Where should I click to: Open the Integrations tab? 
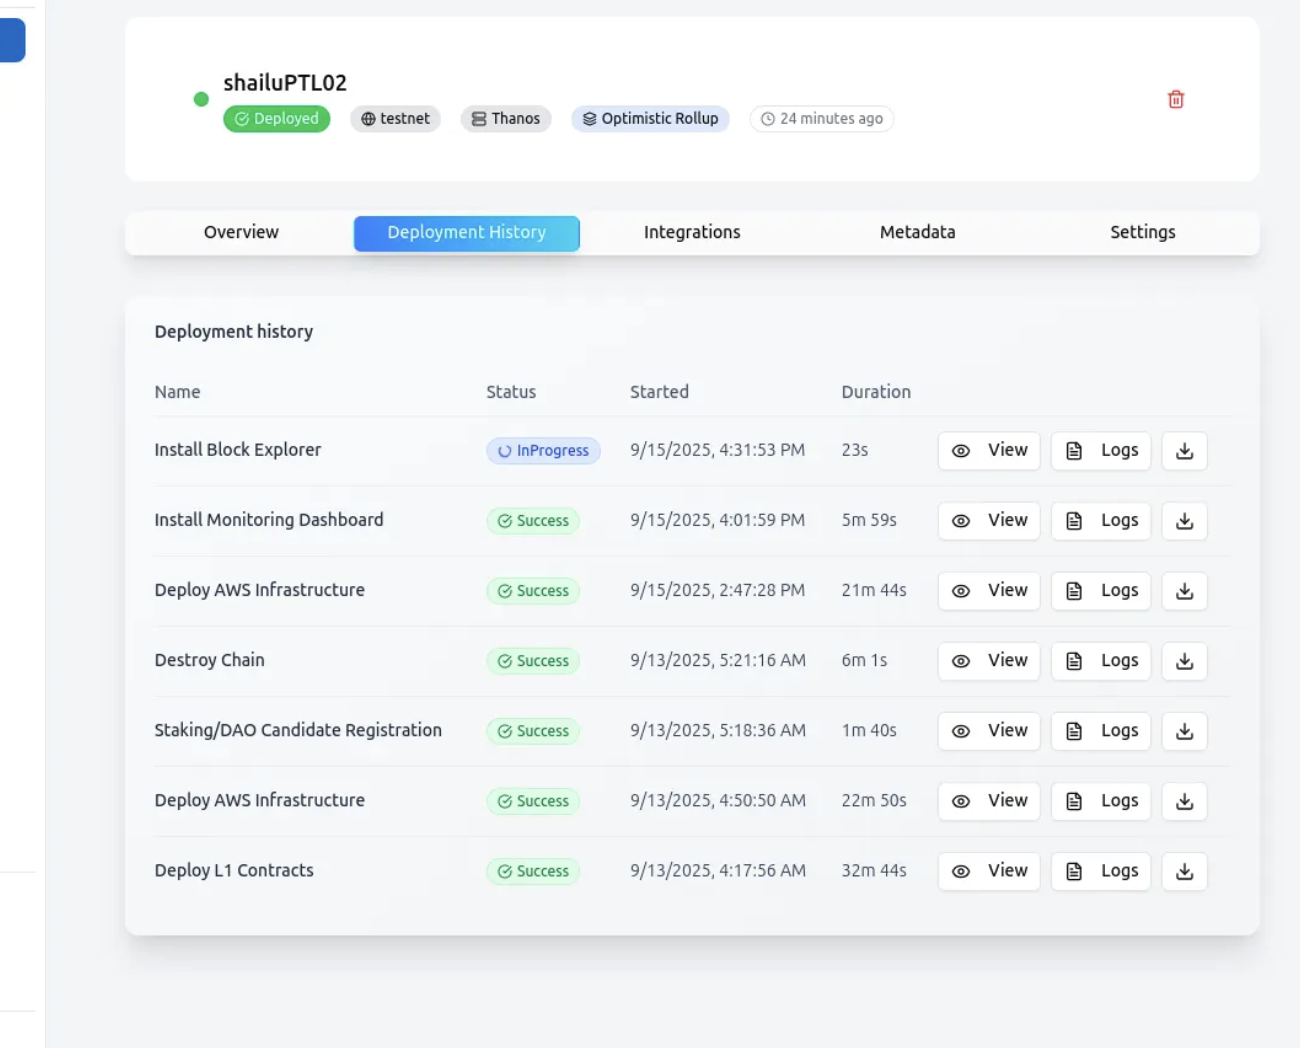pyautogui.click(x=692, y=232)
